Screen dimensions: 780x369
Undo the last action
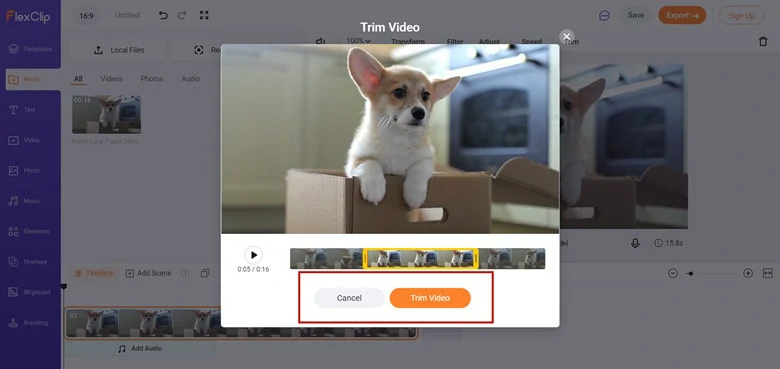(x=163, y=15)
